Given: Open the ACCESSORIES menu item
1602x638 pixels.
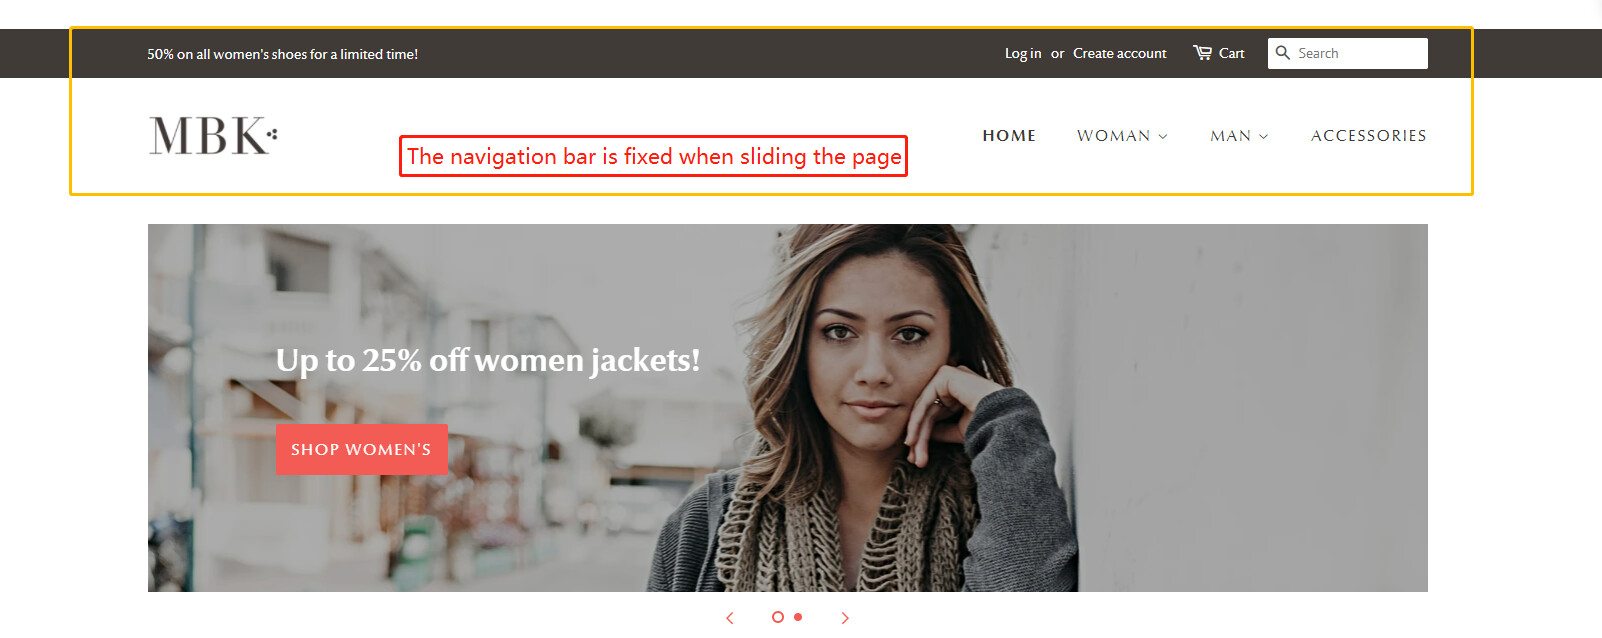Looking at the screenshot, I should [1369, 136].
